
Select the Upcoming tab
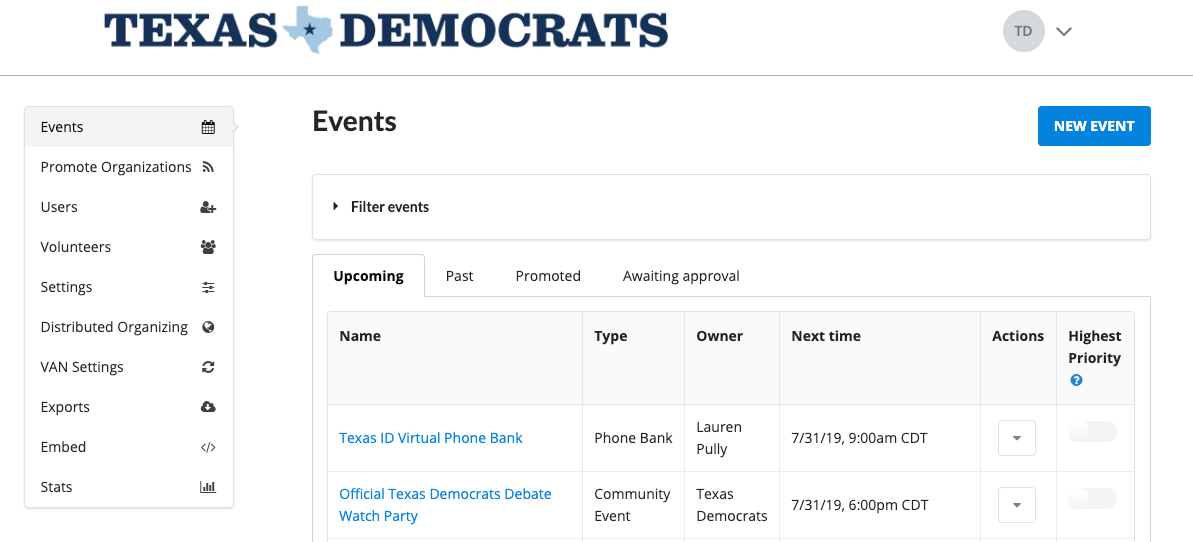click(368, 276)
